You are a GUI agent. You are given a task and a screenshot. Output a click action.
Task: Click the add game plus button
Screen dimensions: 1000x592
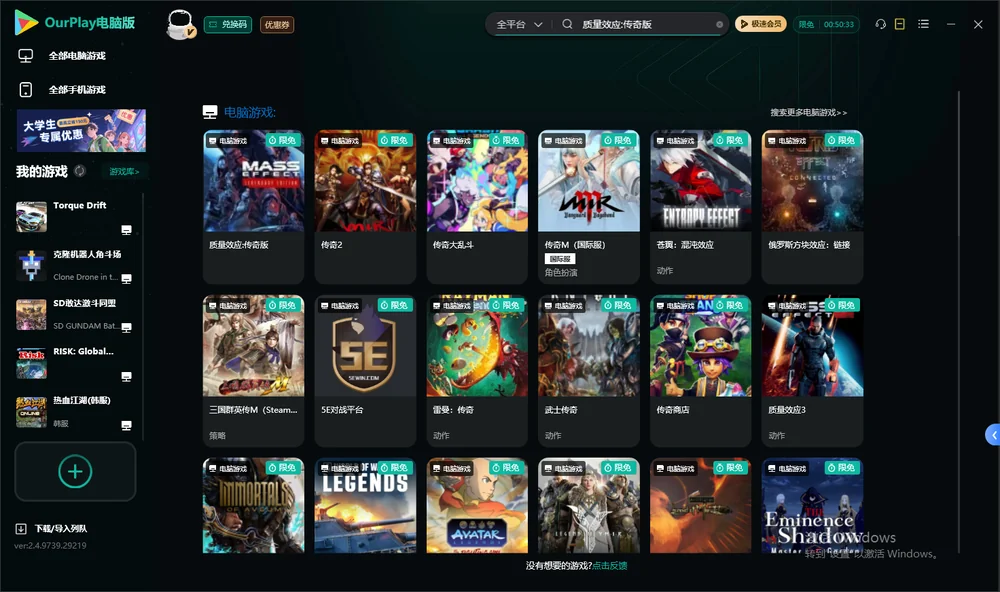75,471
